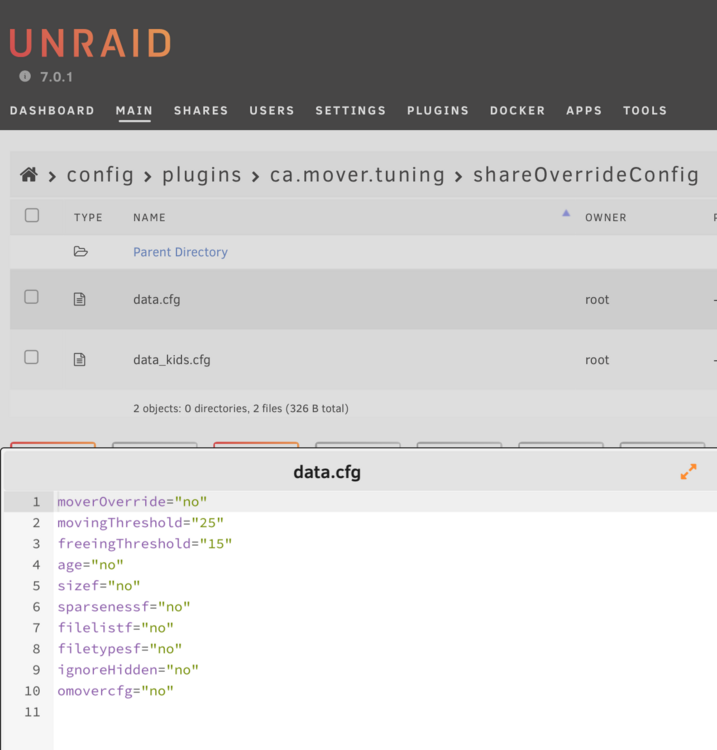Open the Tools tab
Viewport: 717px width, 750px height.
click(645, 110)
